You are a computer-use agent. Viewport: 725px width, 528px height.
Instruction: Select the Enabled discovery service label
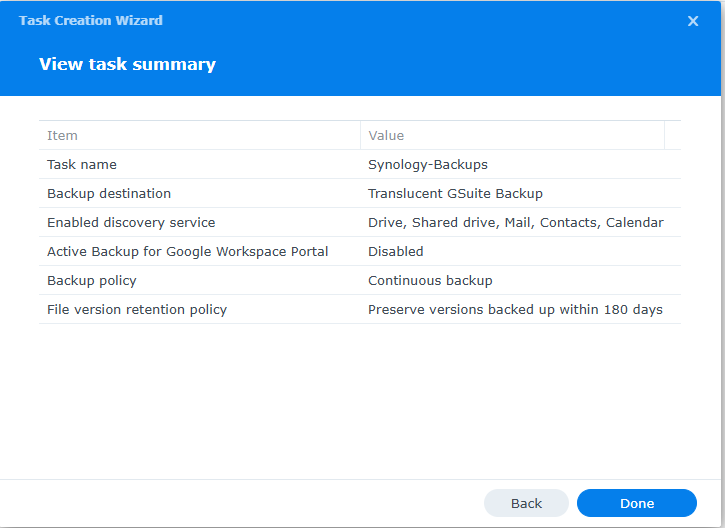pyautogui.click(x=131, y=223)
